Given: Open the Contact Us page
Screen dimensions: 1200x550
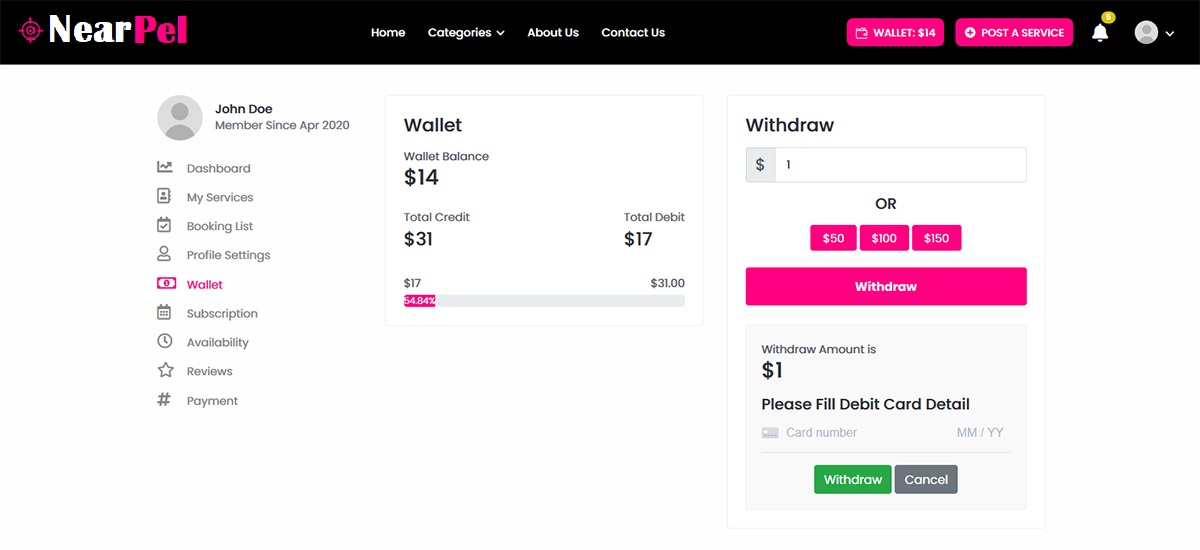Looking at the screenshot, I should [633, 33].
